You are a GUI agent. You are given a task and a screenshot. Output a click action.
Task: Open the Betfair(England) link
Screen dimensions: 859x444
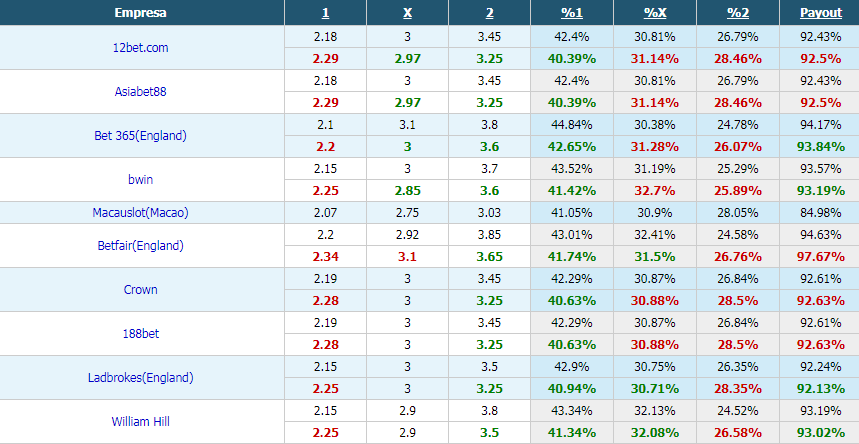coord(140,246)
